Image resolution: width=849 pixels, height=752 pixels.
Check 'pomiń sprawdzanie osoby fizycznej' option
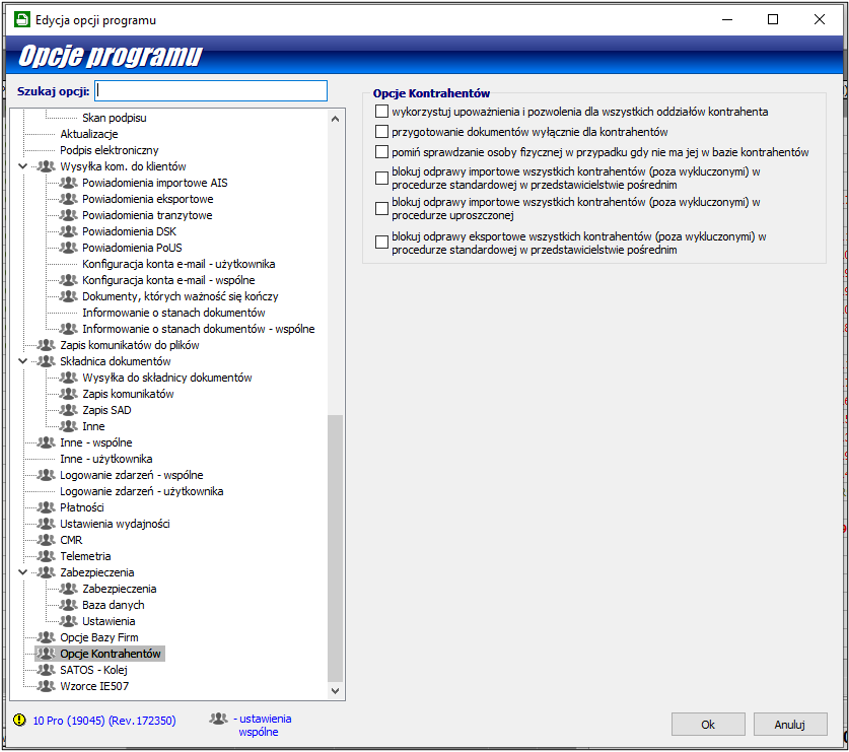pyautogui.click(x=381, y=152)
